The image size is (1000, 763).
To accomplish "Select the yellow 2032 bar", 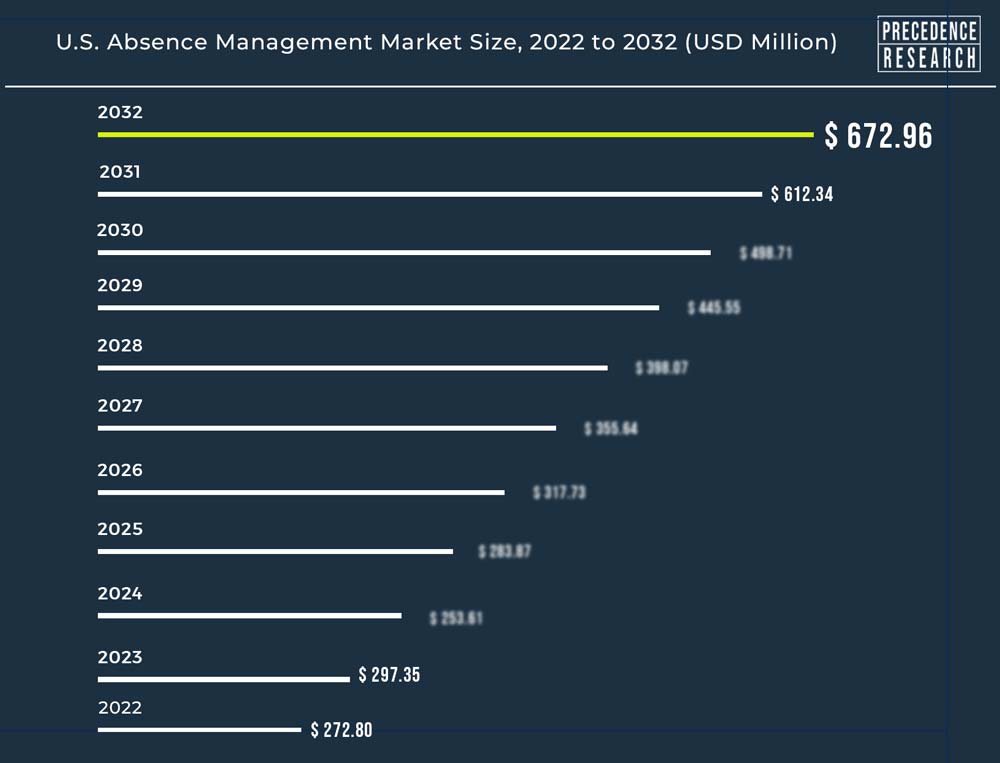I will 455,135.
